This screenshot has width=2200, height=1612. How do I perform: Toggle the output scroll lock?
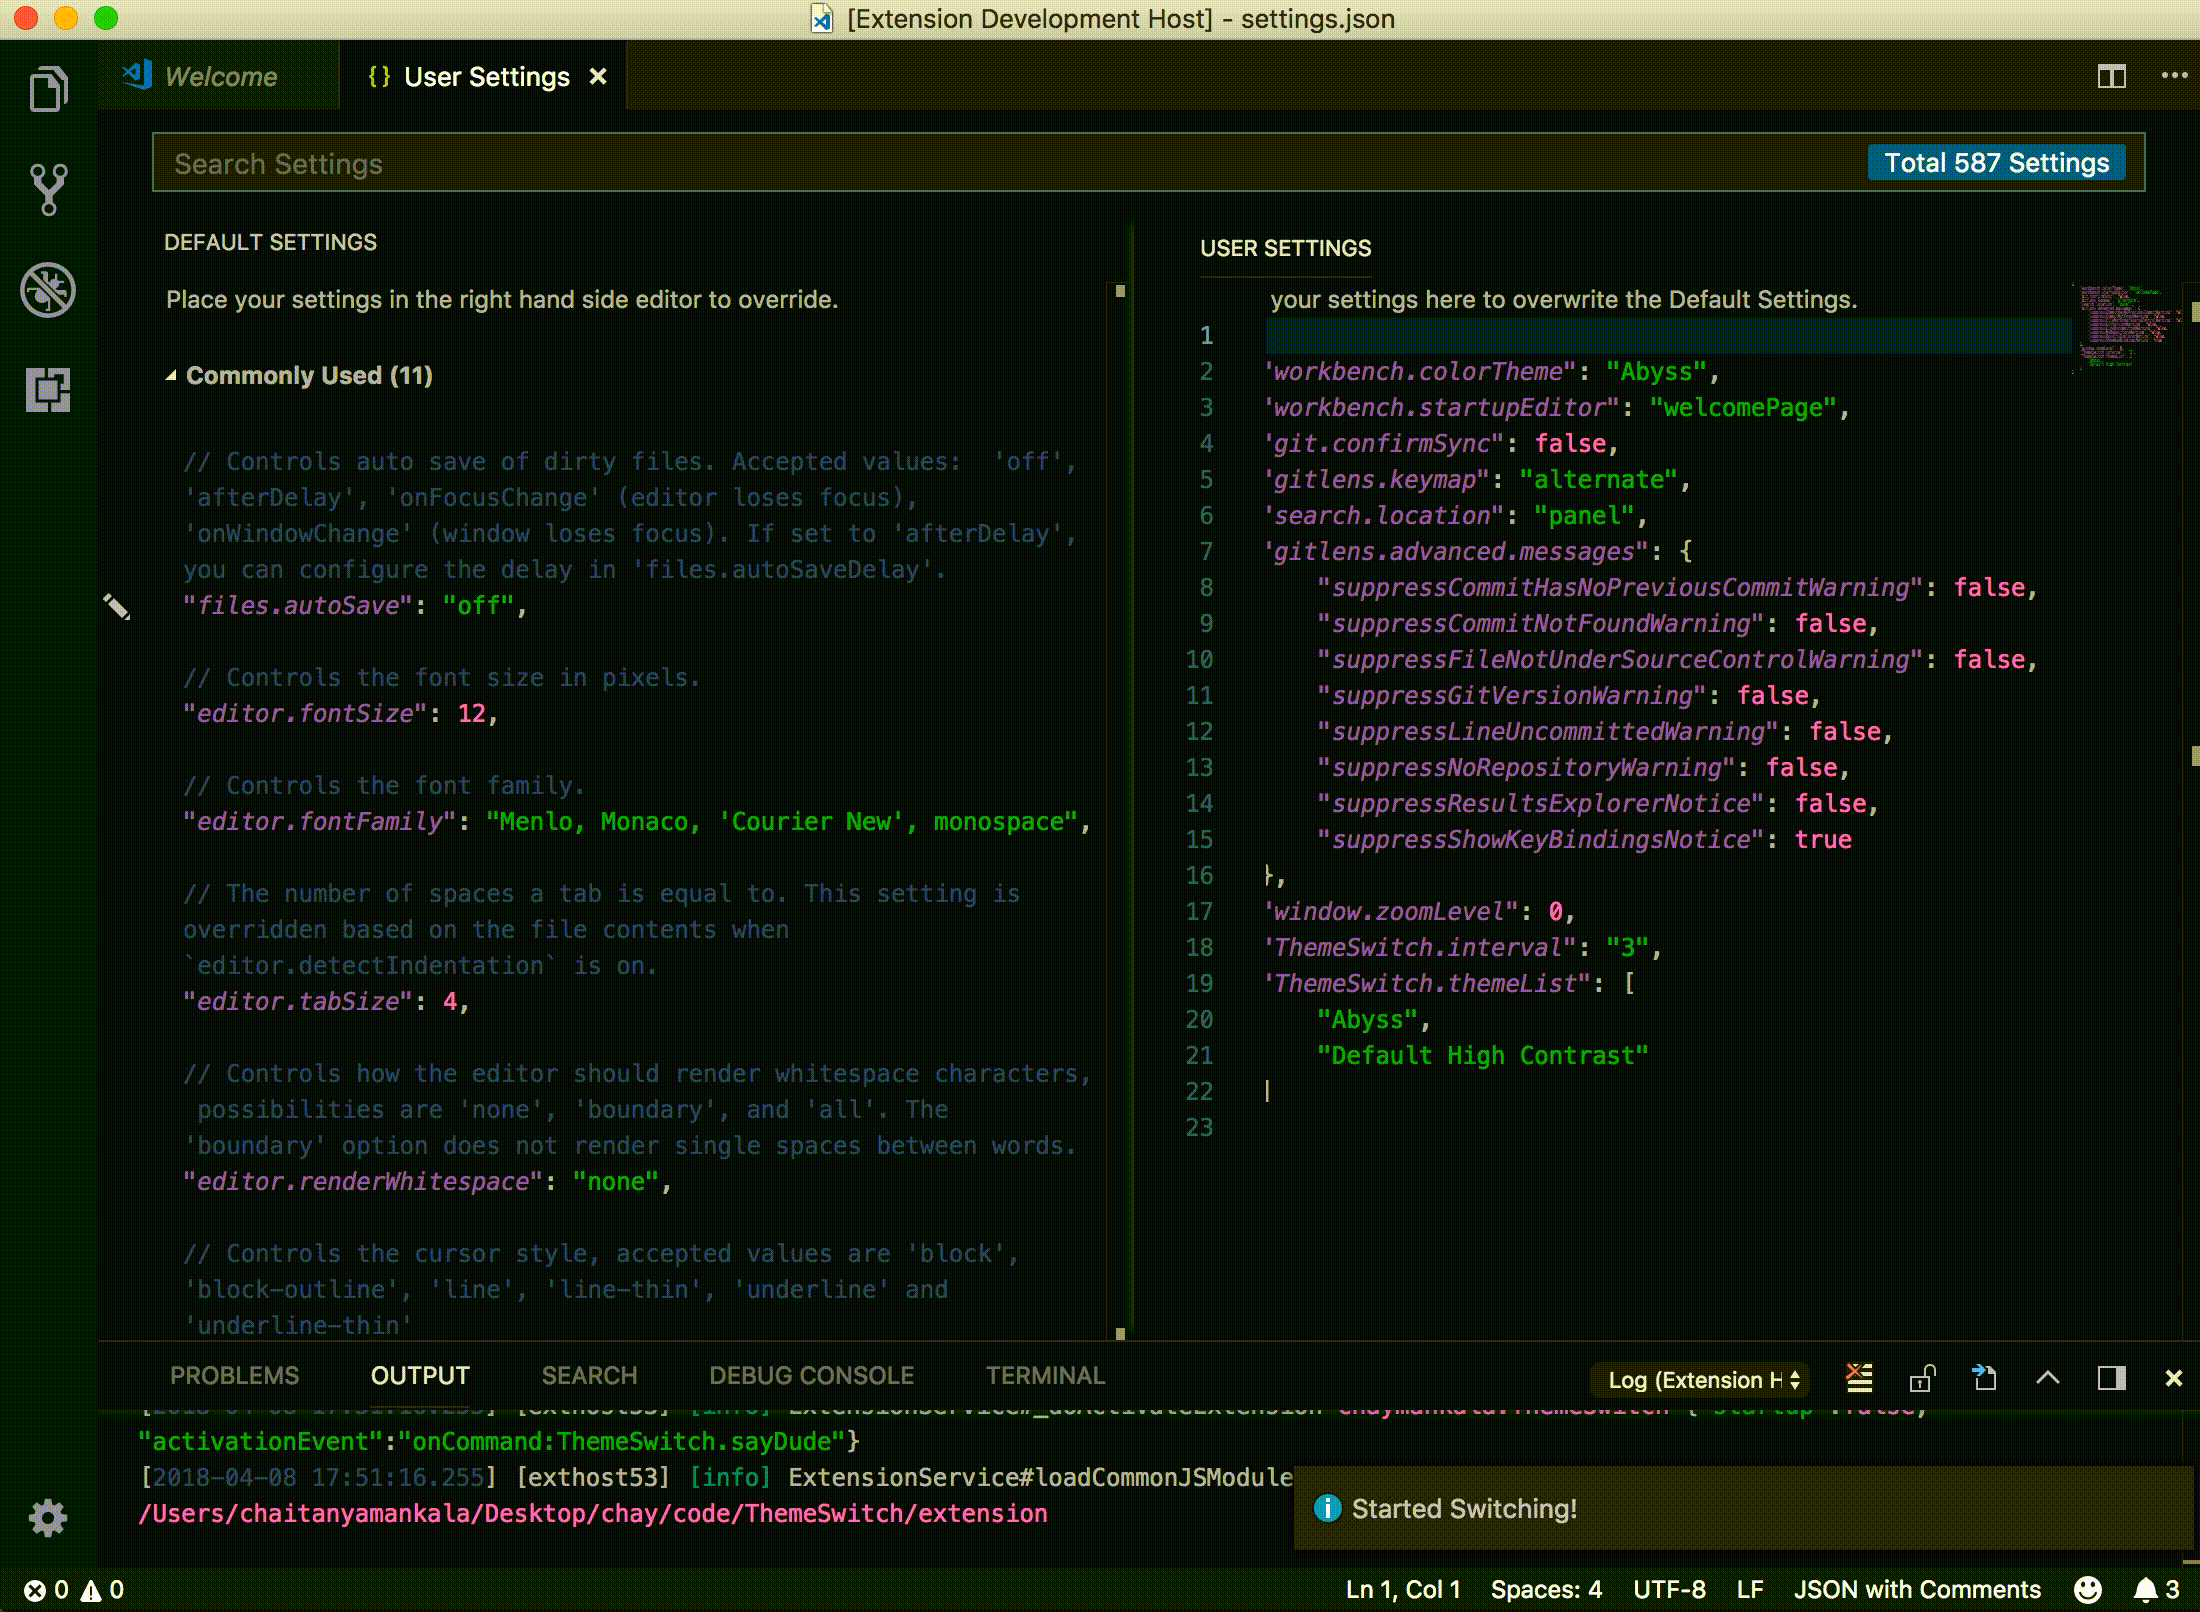click(x=1922, y=1379)
